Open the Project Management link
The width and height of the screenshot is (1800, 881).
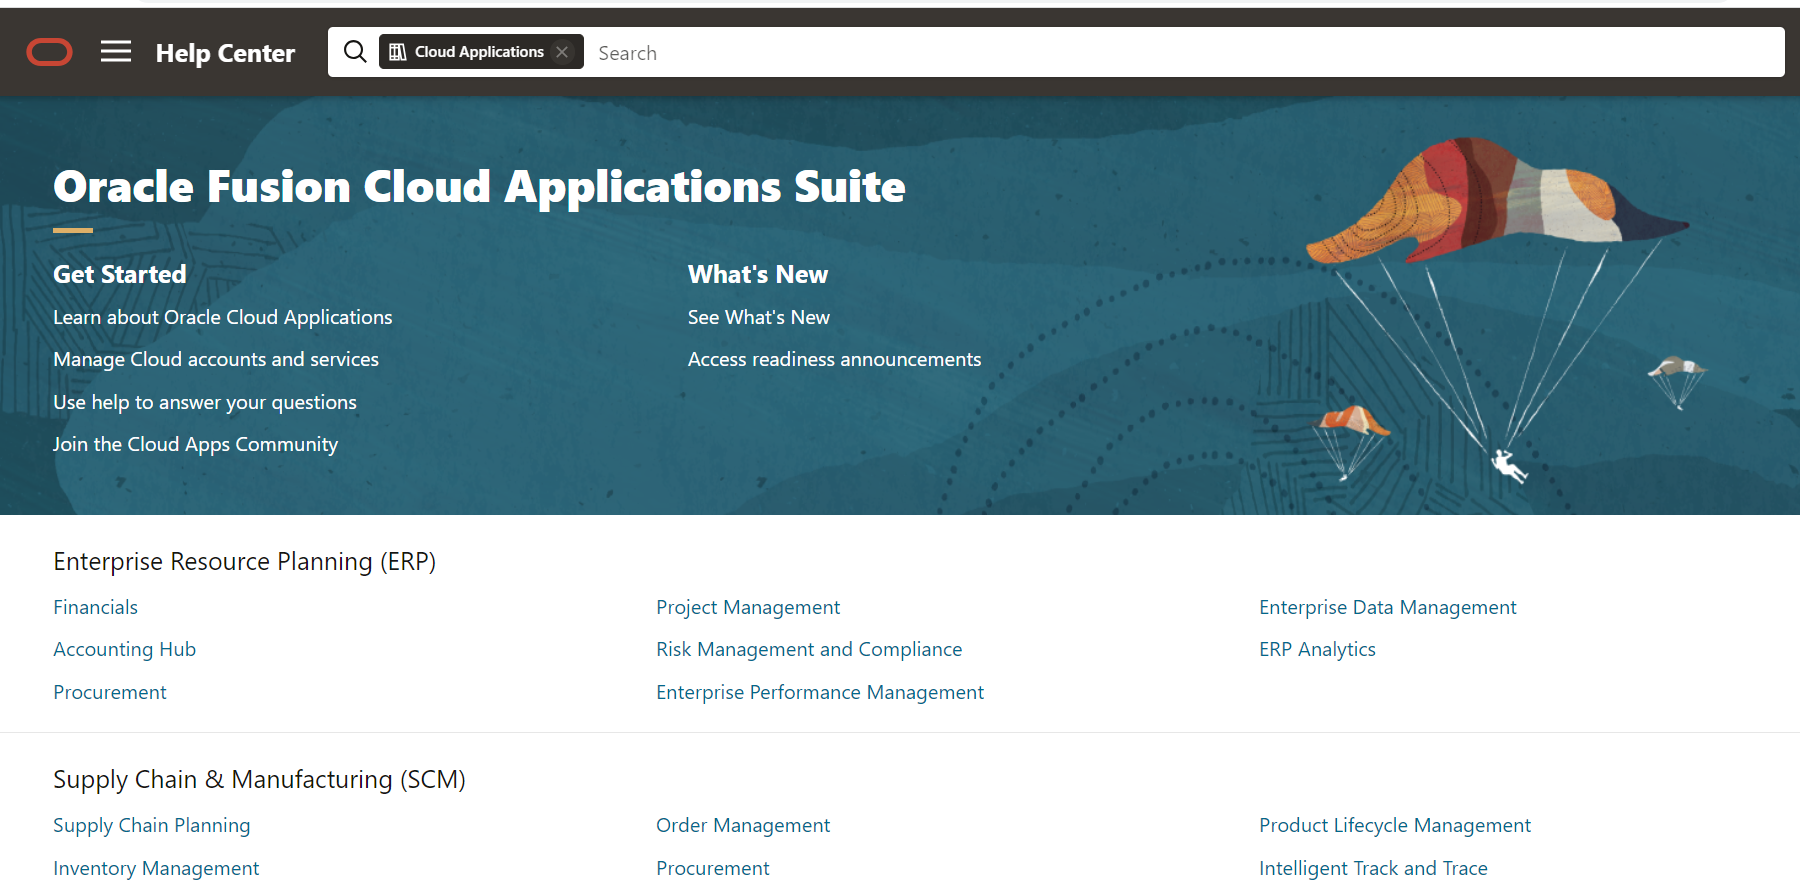tap(748, 607)
